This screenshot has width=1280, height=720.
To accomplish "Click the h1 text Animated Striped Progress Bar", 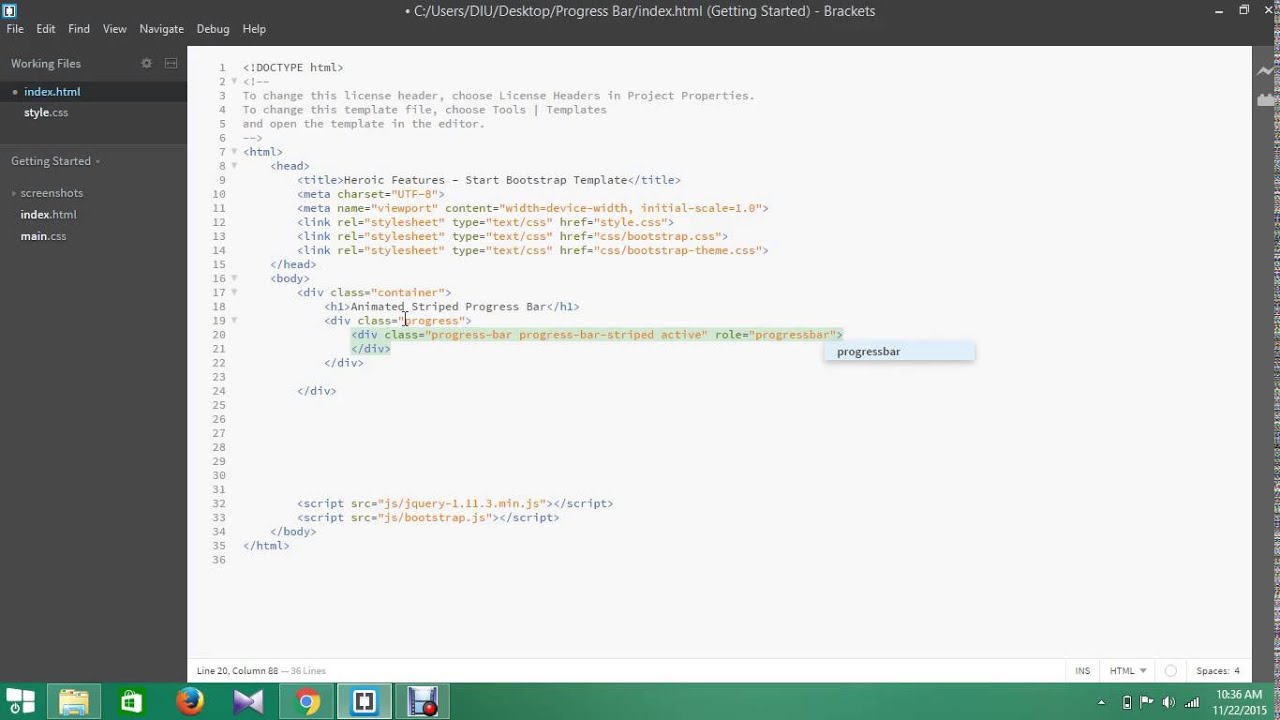I will pos(448,307).
